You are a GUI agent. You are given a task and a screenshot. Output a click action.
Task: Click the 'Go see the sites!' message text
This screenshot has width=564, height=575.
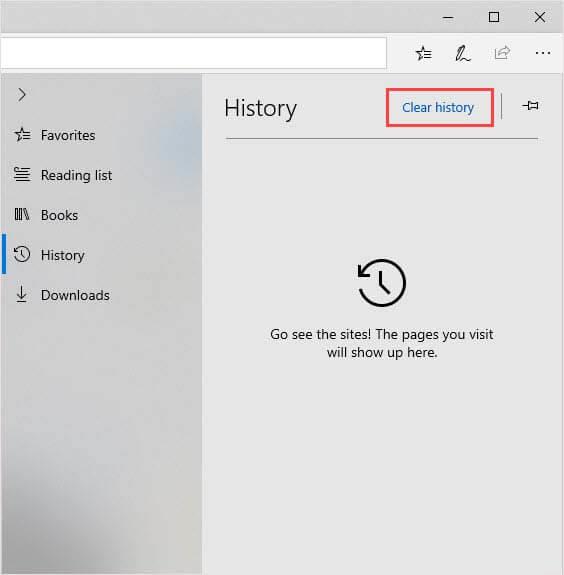(382, 343)
